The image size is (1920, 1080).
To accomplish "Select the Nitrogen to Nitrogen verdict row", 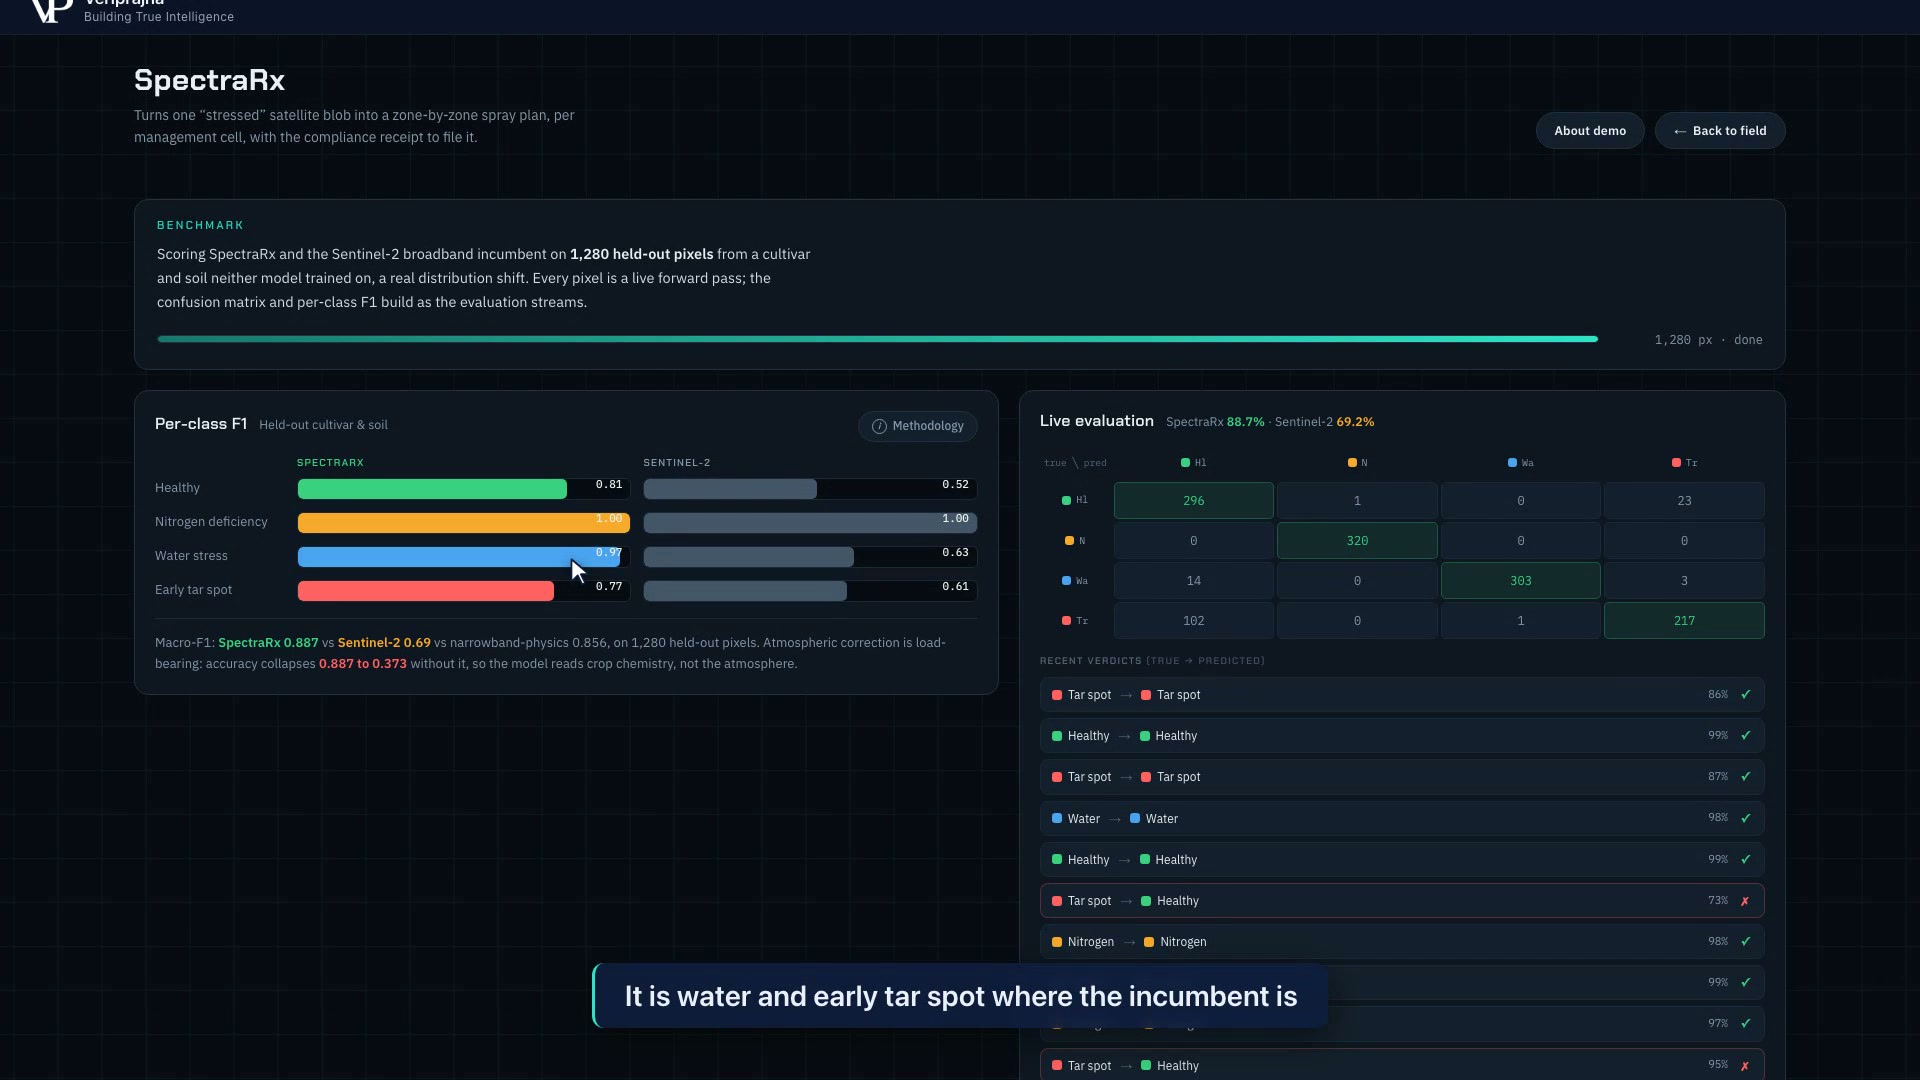I will tap(1402, 942).
